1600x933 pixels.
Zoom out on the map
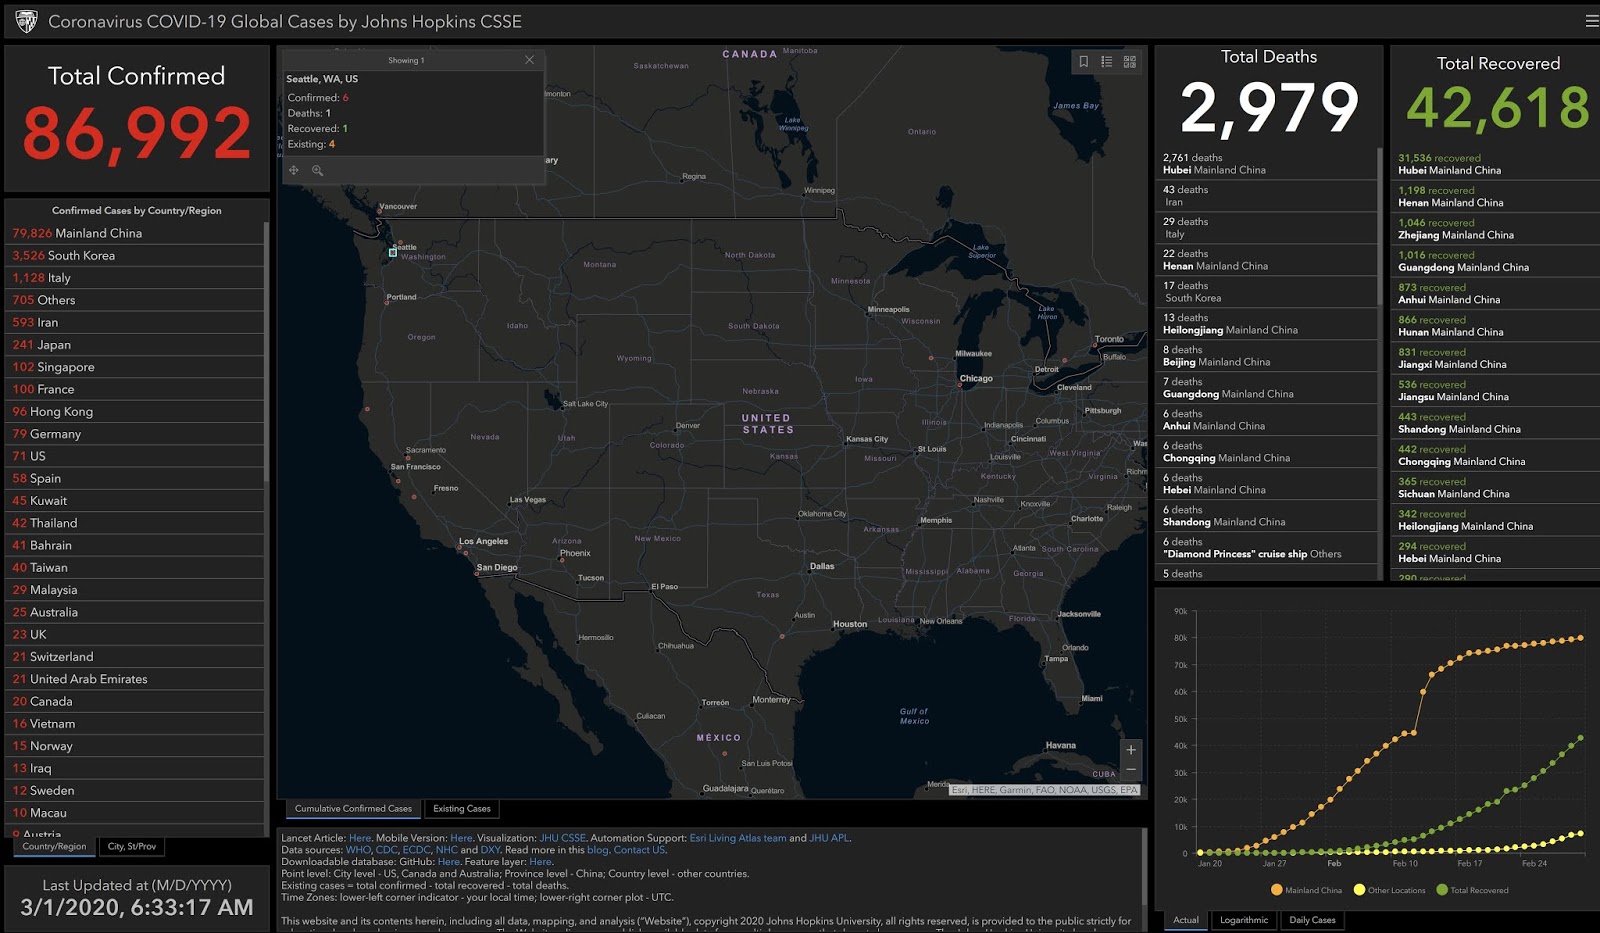(1131, 770)
